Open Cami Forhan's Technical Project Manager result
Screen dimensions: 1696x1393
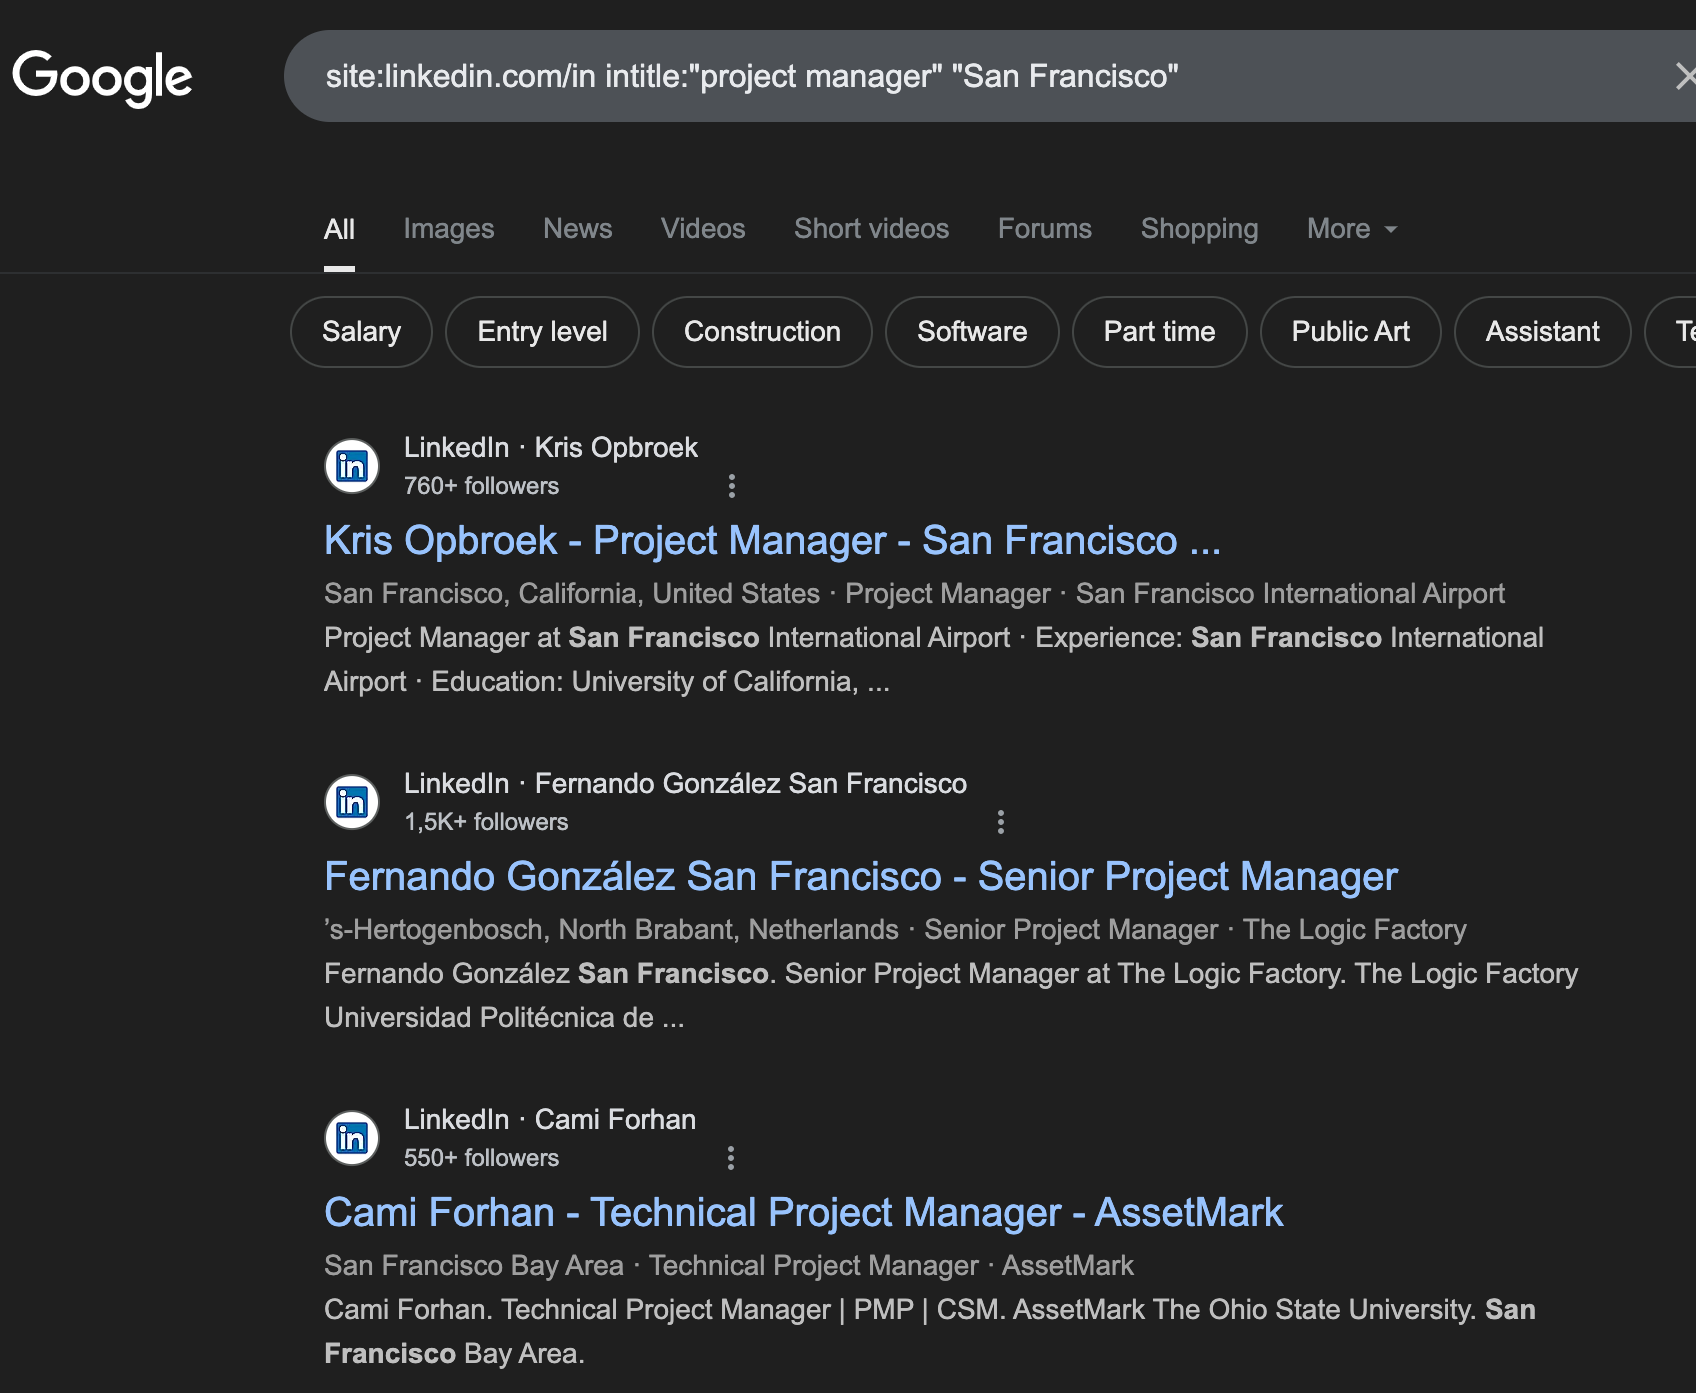(x=802, y=1211)
